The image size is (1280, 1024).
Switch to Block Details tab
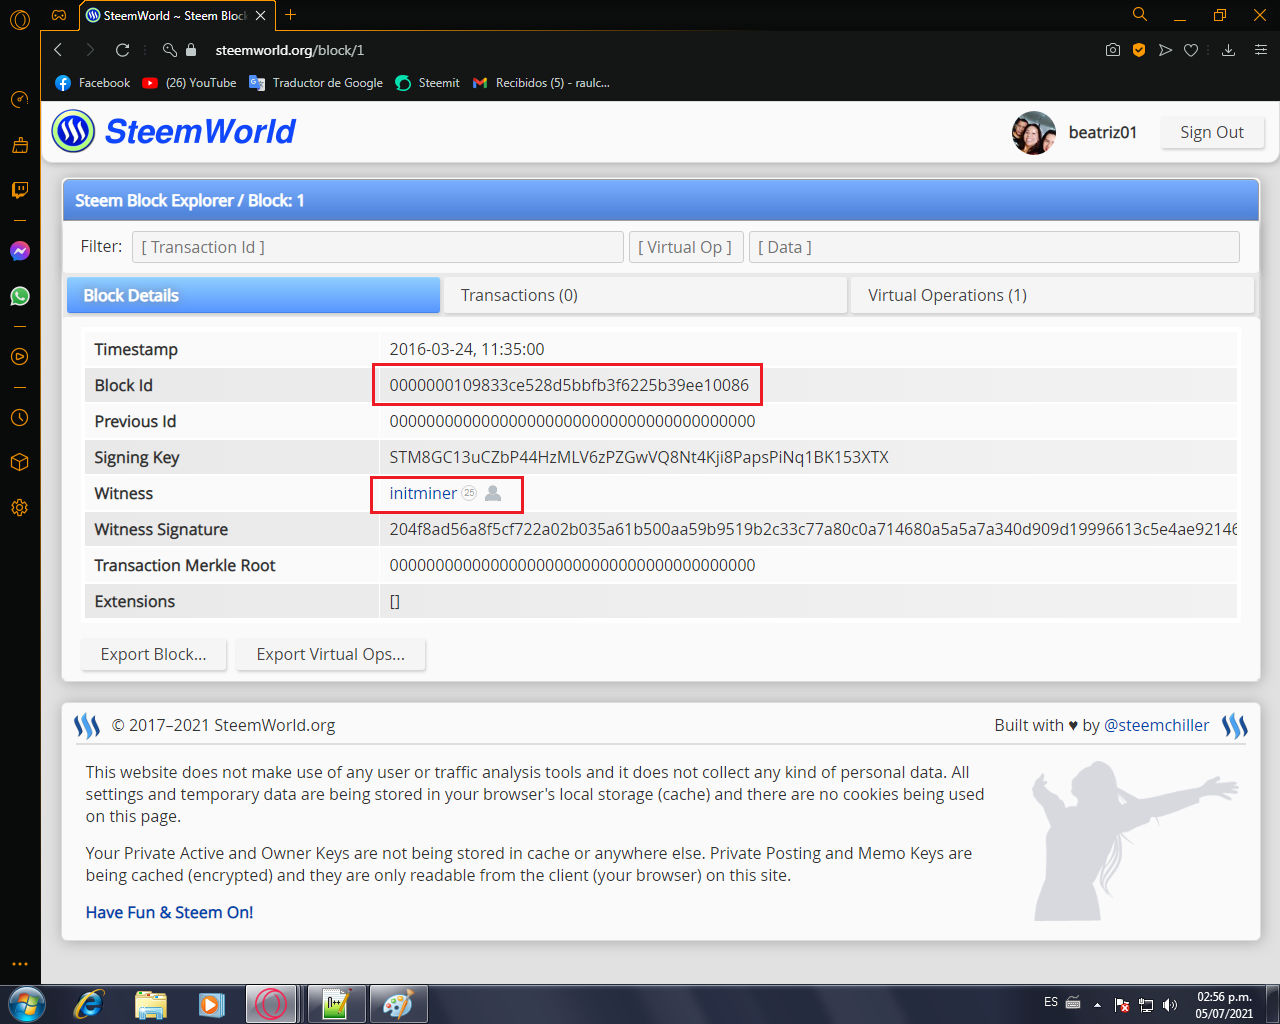click(x=253, y=295)
